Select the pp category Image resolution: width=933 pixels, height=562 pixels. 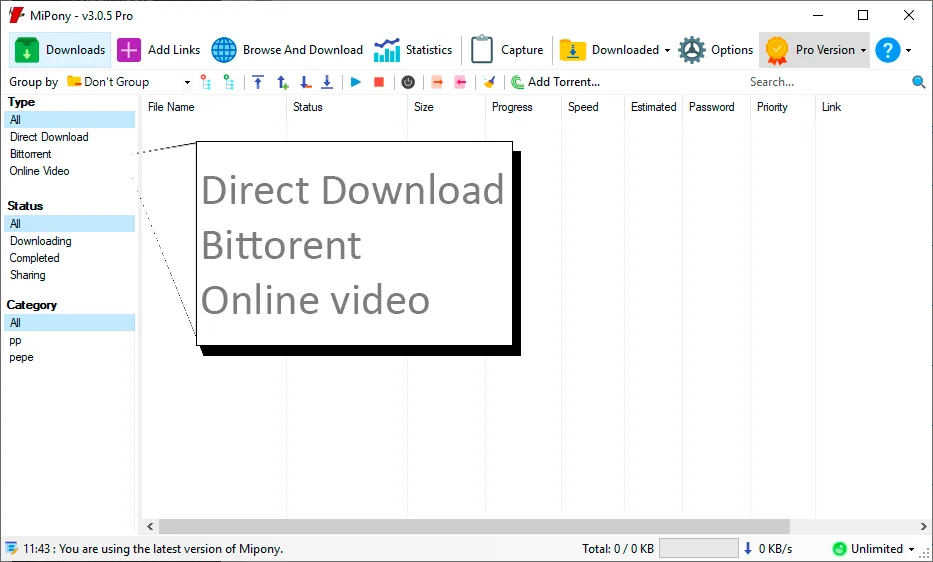tap(15, 341)
